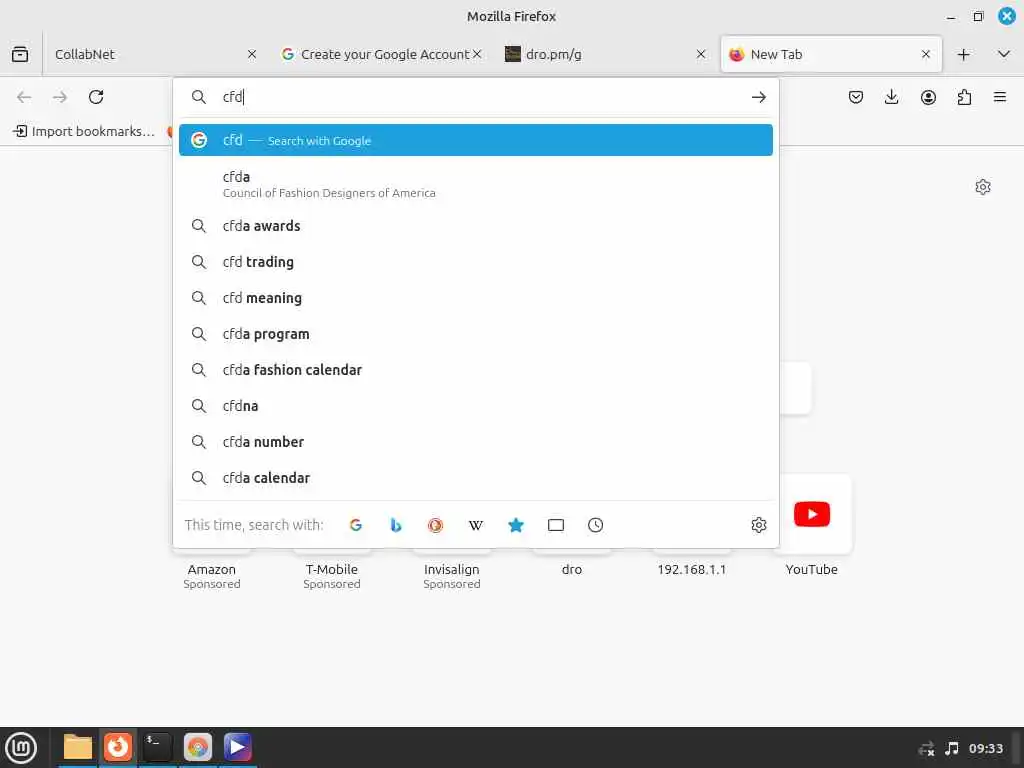
Task: Search this time with Bing icon
Action: pos(396,525)
